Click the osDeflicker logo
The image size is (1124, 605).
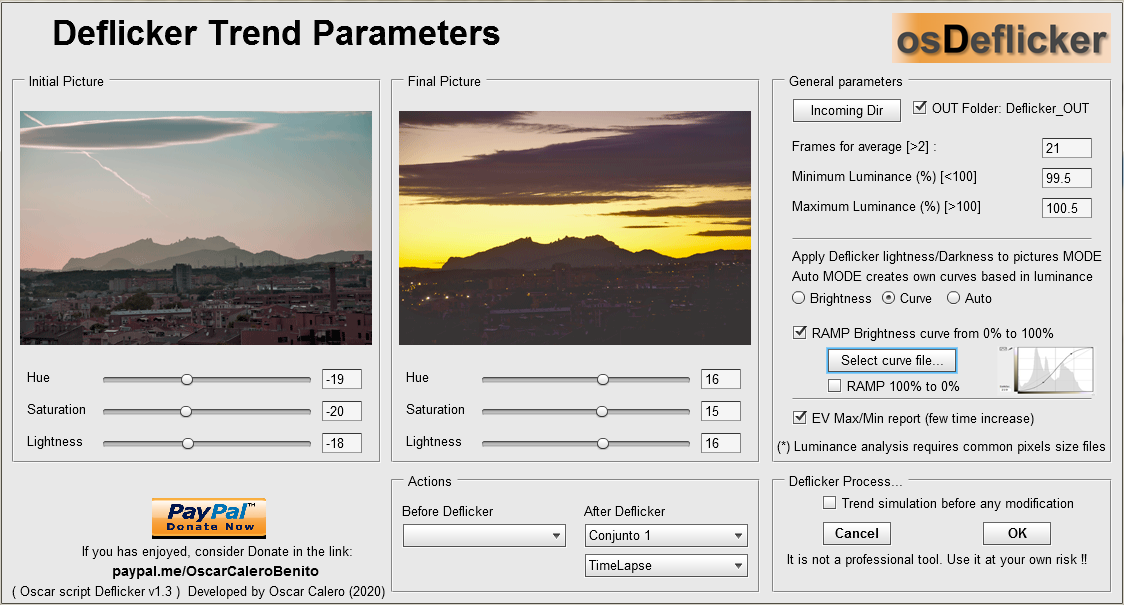[1001, 38]
